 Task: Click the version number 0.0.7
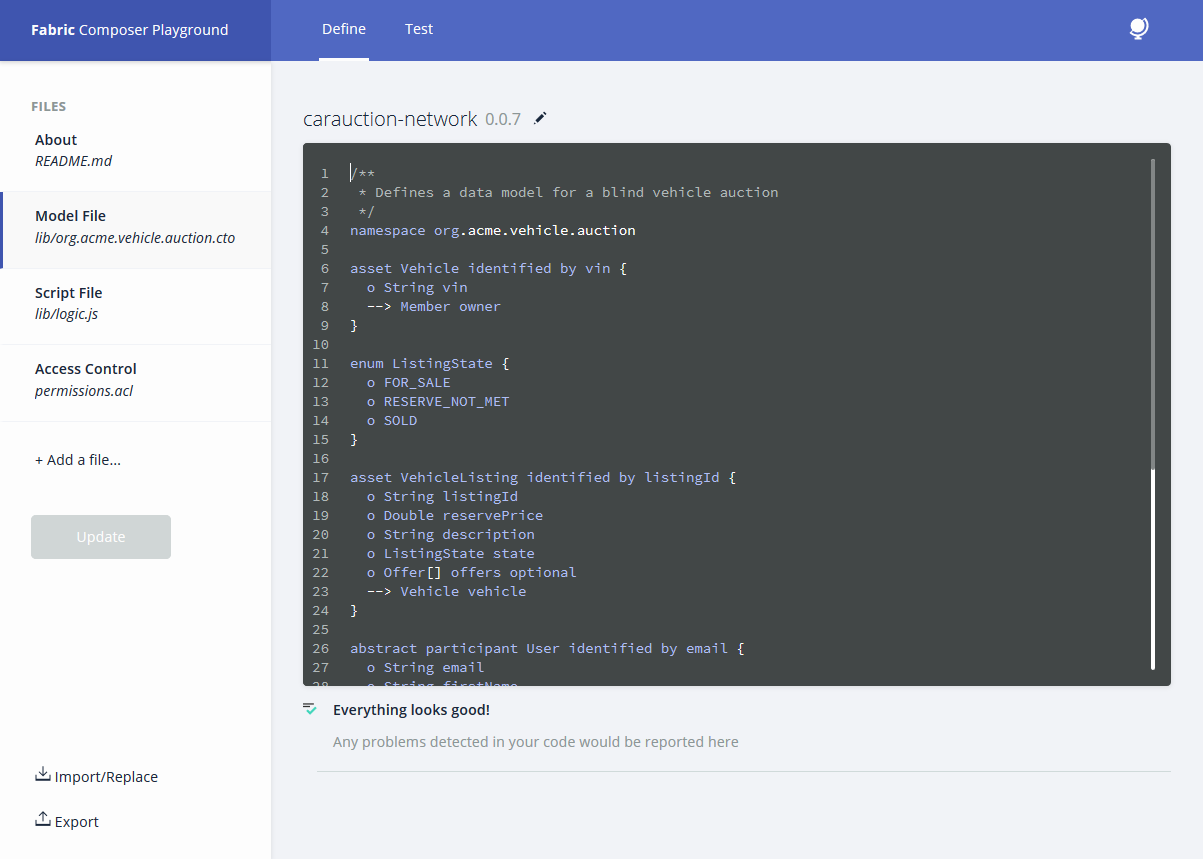[503, 119]
